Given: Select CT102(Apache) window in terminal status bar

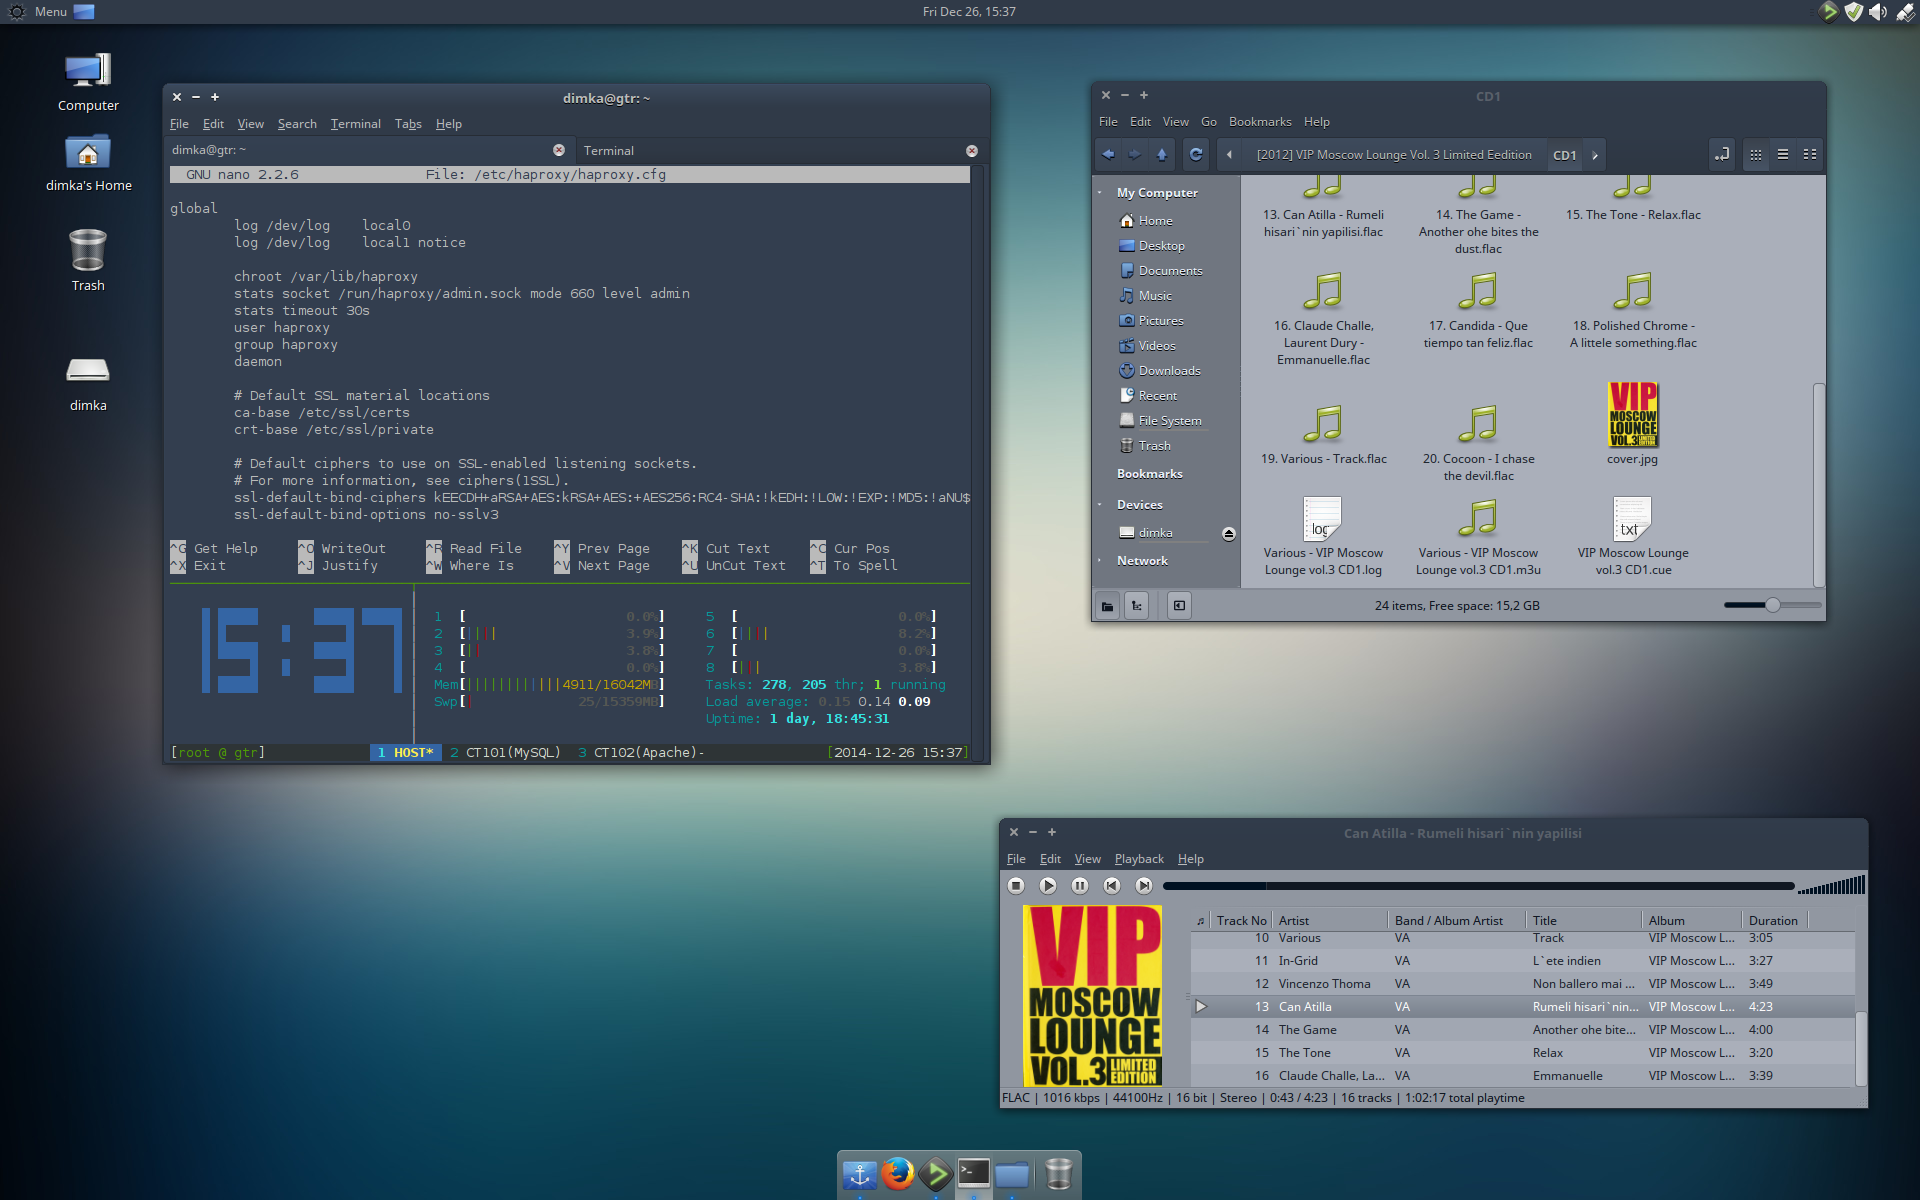Looking at the screenshot, I should click(x=640, y=753).
